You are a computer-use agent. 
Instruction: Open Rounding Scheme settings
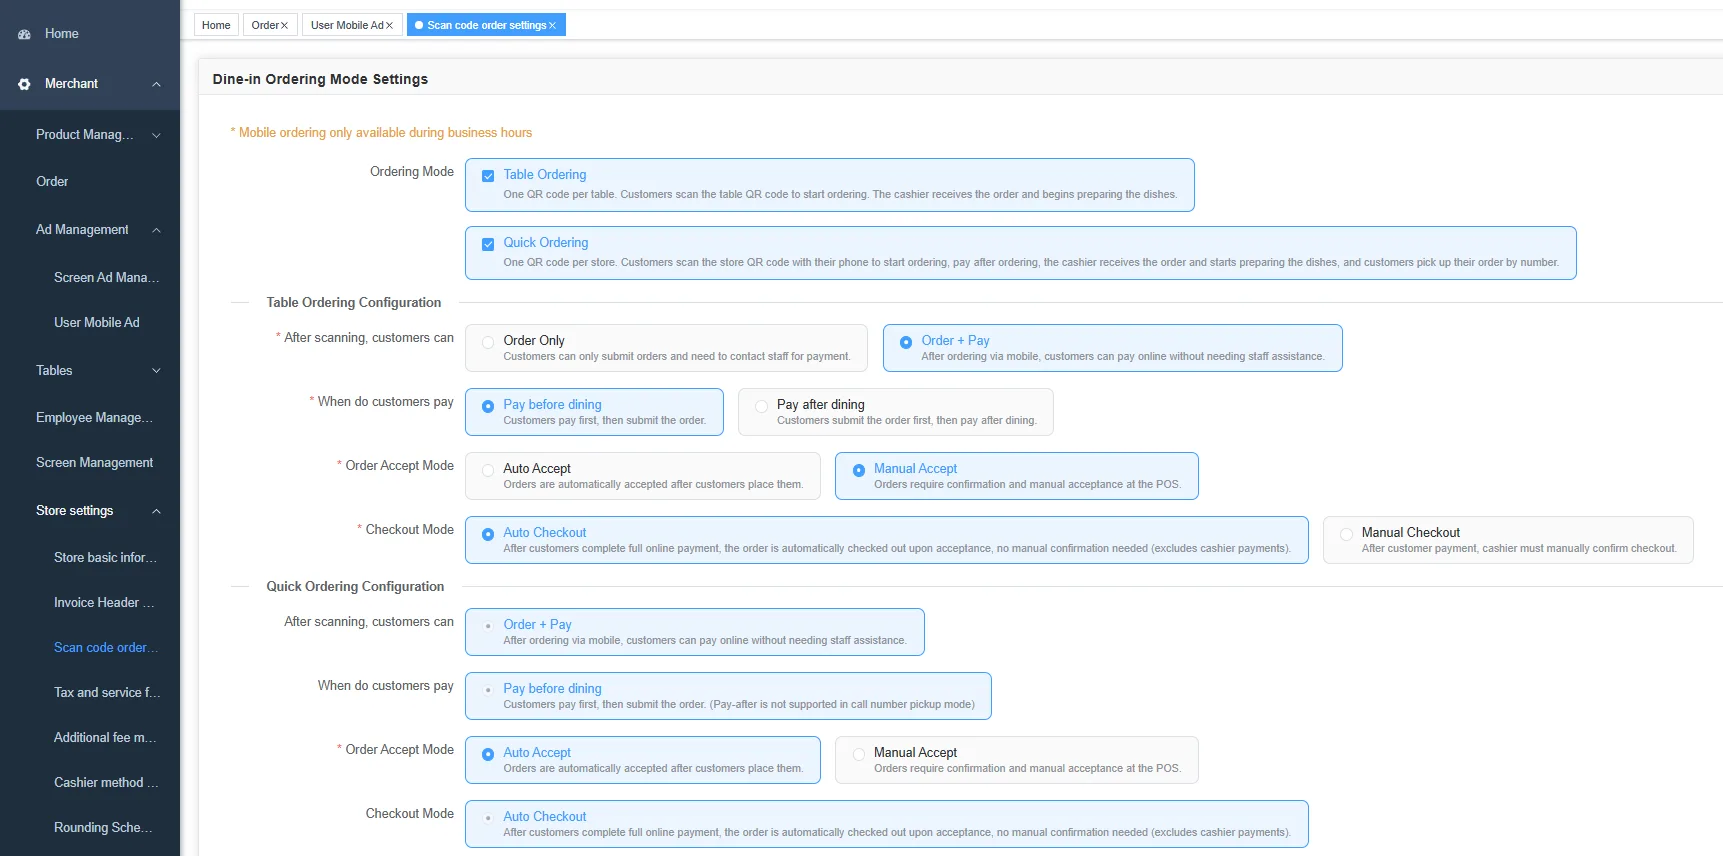(90, 828)
